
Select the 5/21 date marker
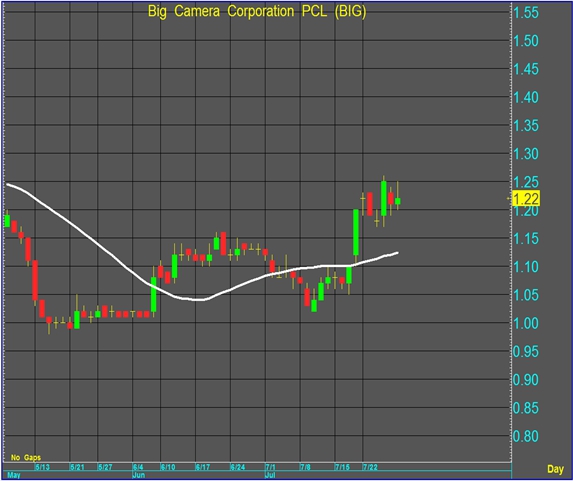click(x=77, y=467)
